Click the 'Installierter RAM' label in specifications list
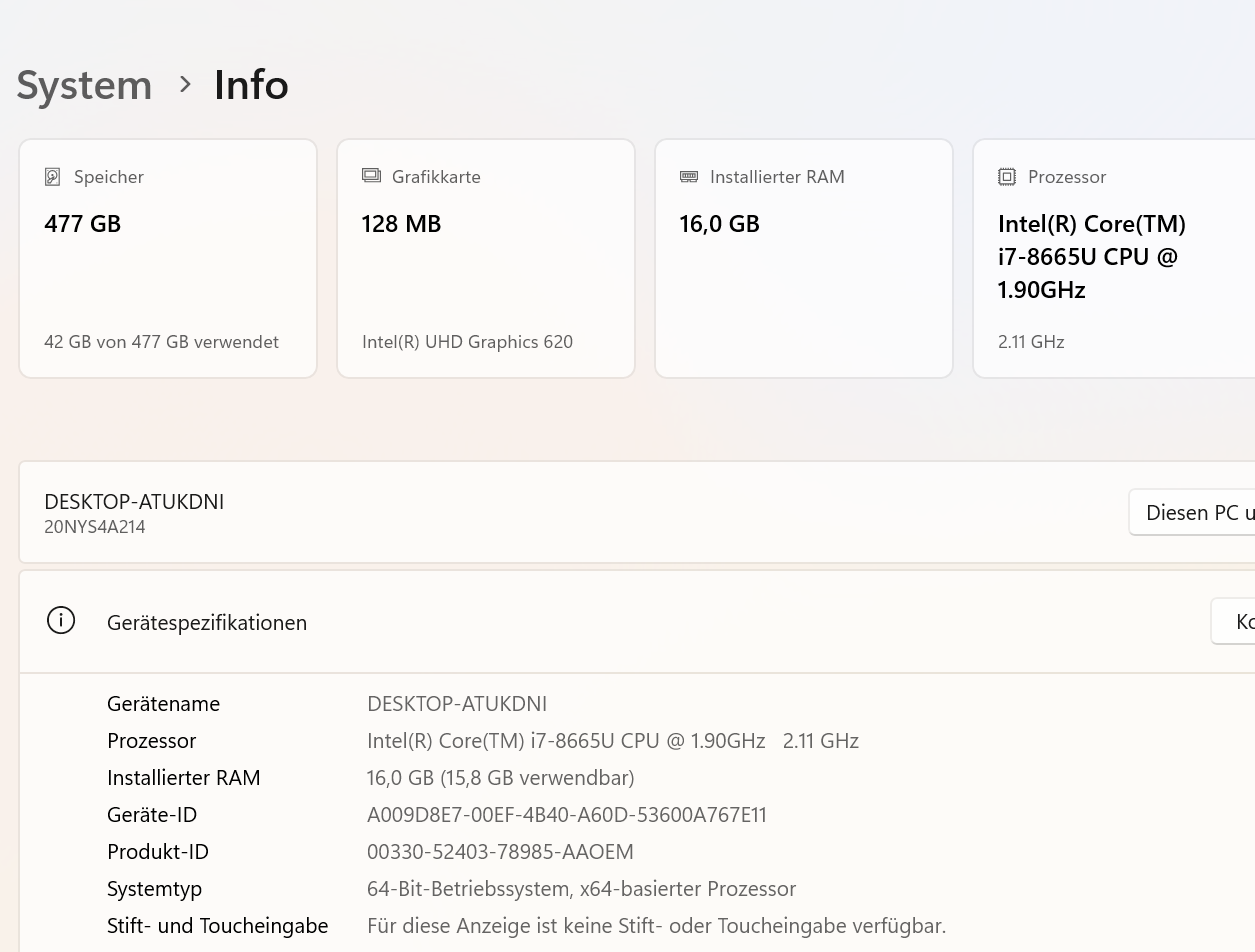The height and width of the screenshot is (952, 1255). click(183, 778)
